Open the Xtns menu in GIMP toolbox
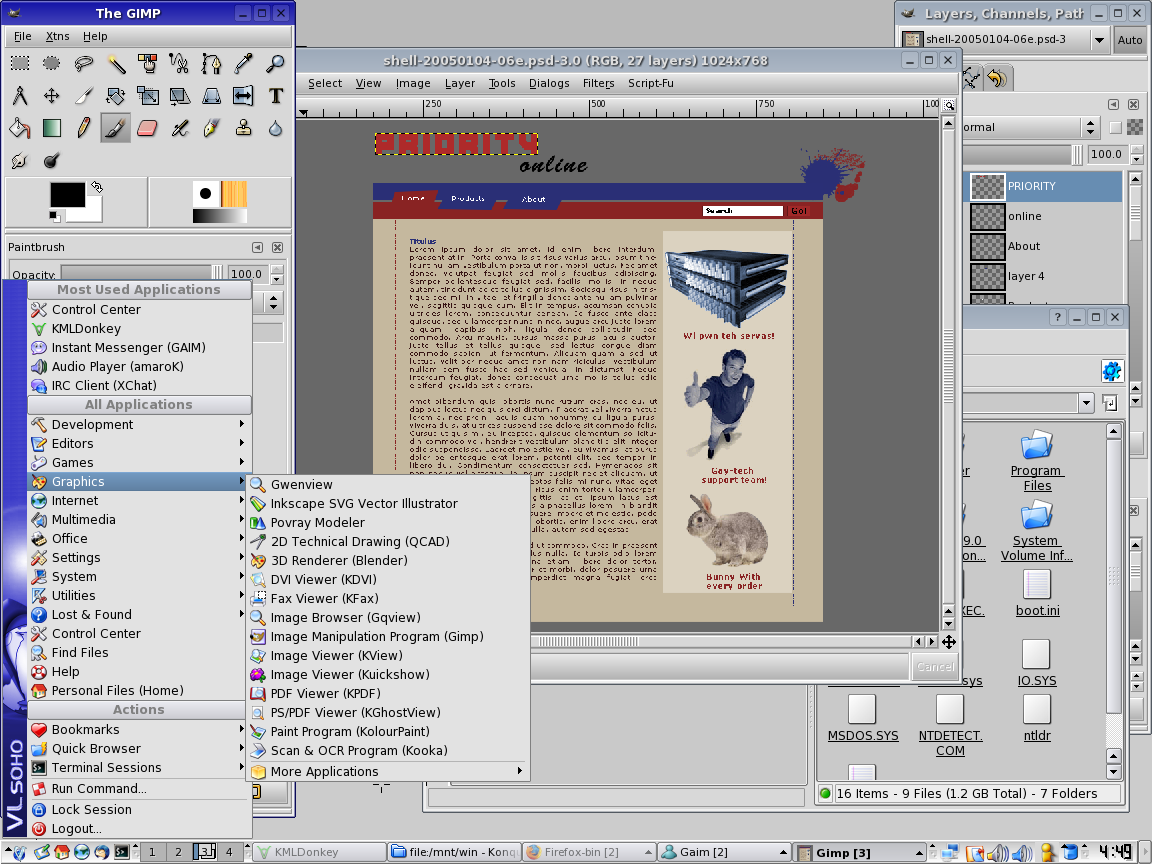This screenshot has width=1152, height=864. click(x=57, y=36)
